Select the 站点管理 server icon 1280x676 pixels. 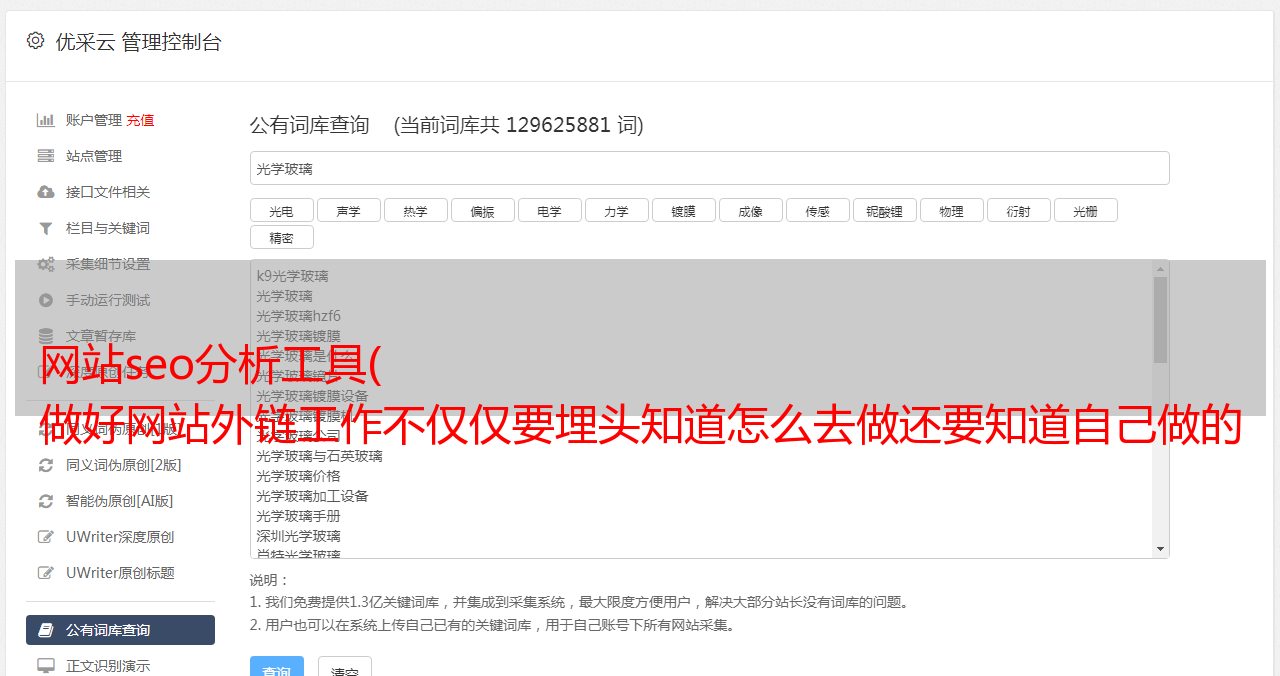46,156
